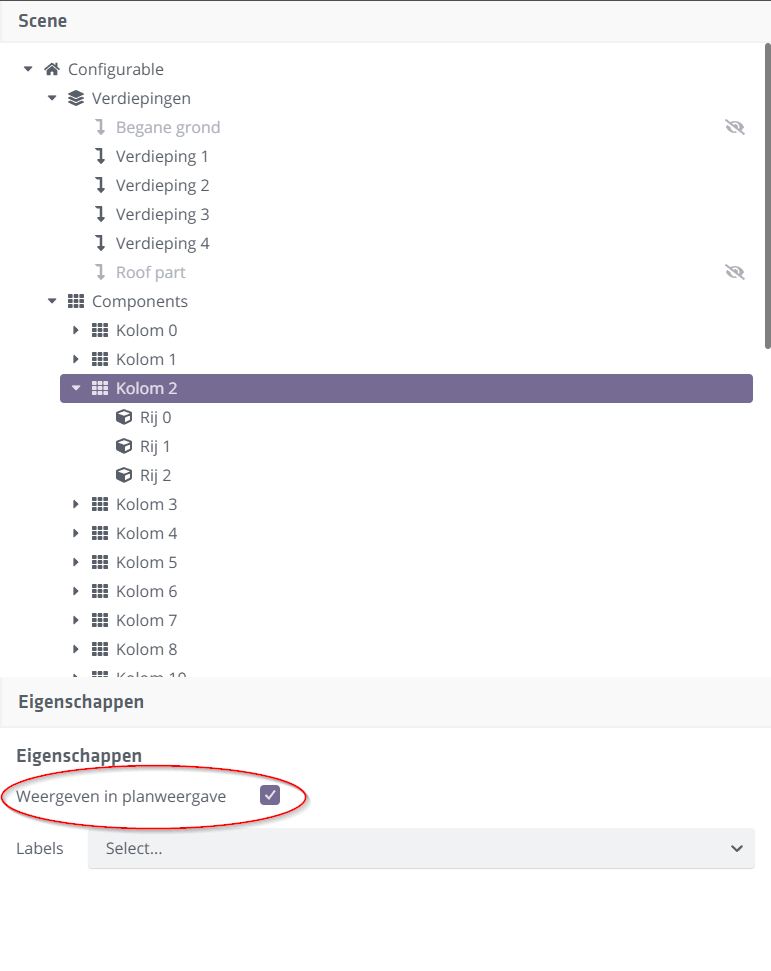Select Kolom 8 in the tree
Screen dimensions: 771x971
click(146, 649)
